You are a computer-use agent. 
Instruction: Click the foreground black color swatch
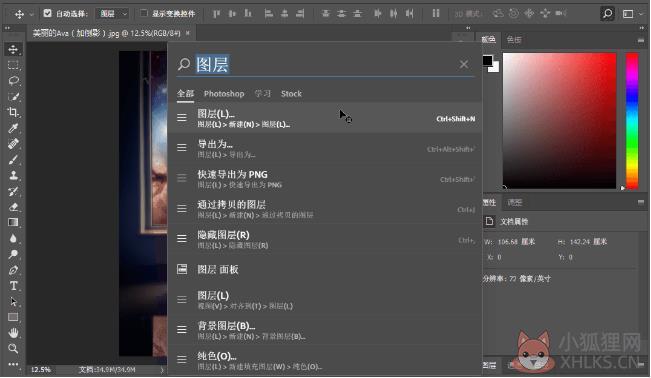click(487, 61)
